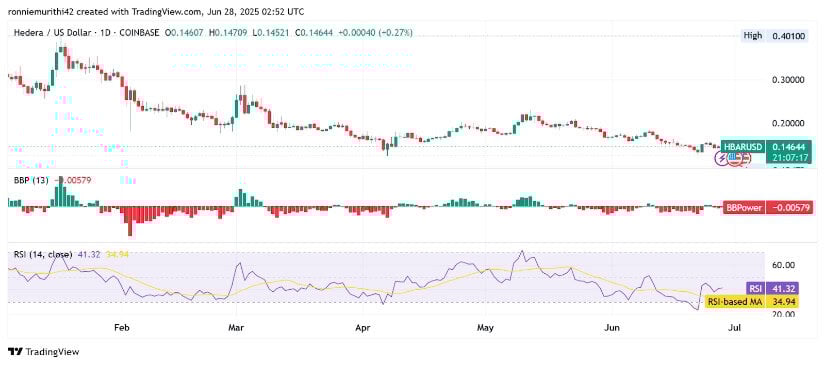
Task: Click the open price O0.14607 in header
Action: pyautogui.click(x=184, y=33)
